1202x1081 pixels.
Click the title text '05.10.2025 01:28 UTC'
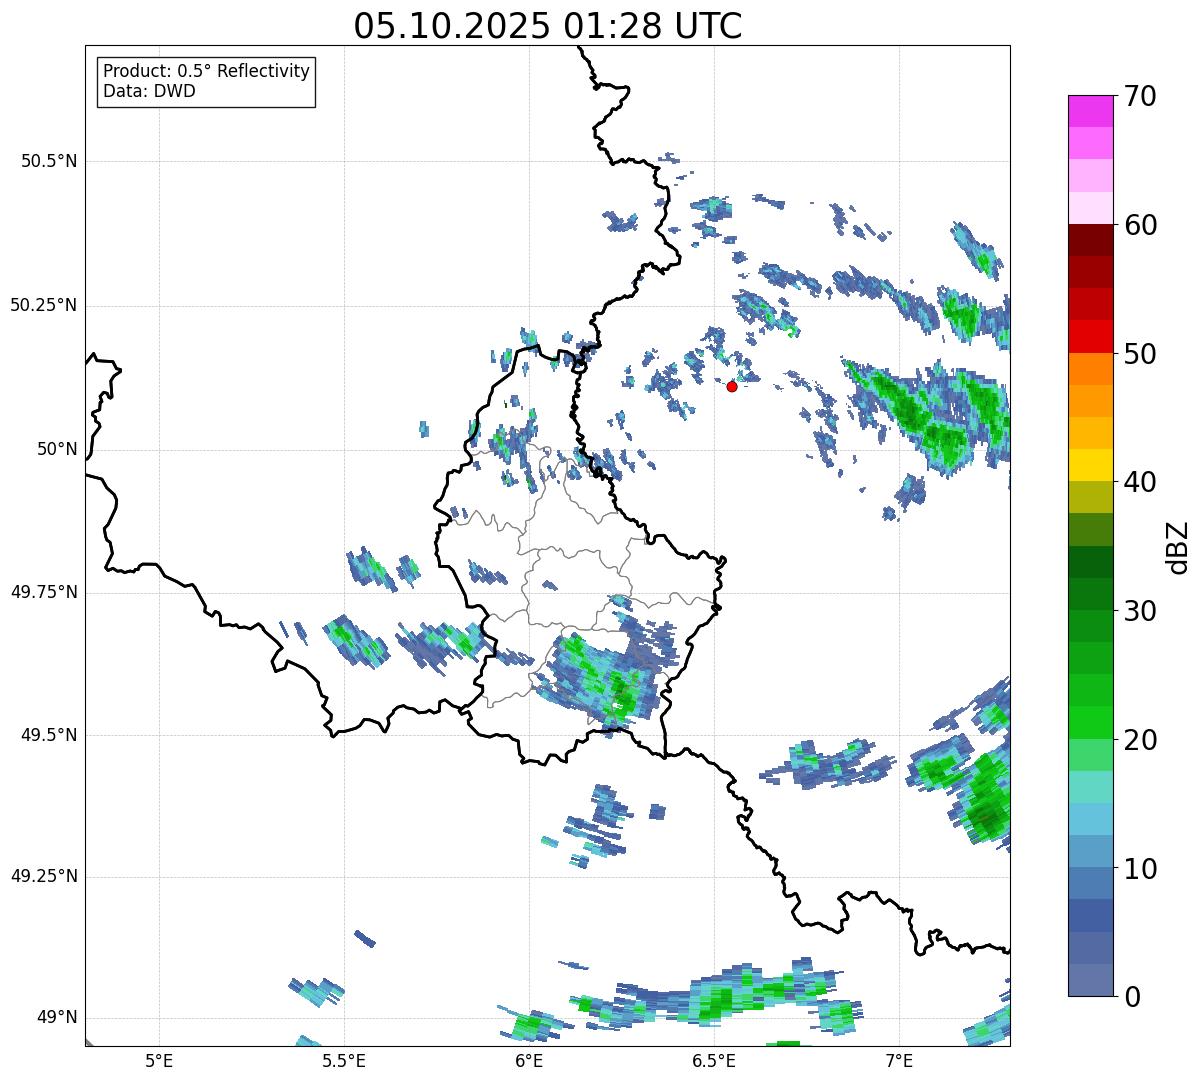[548, 26]
